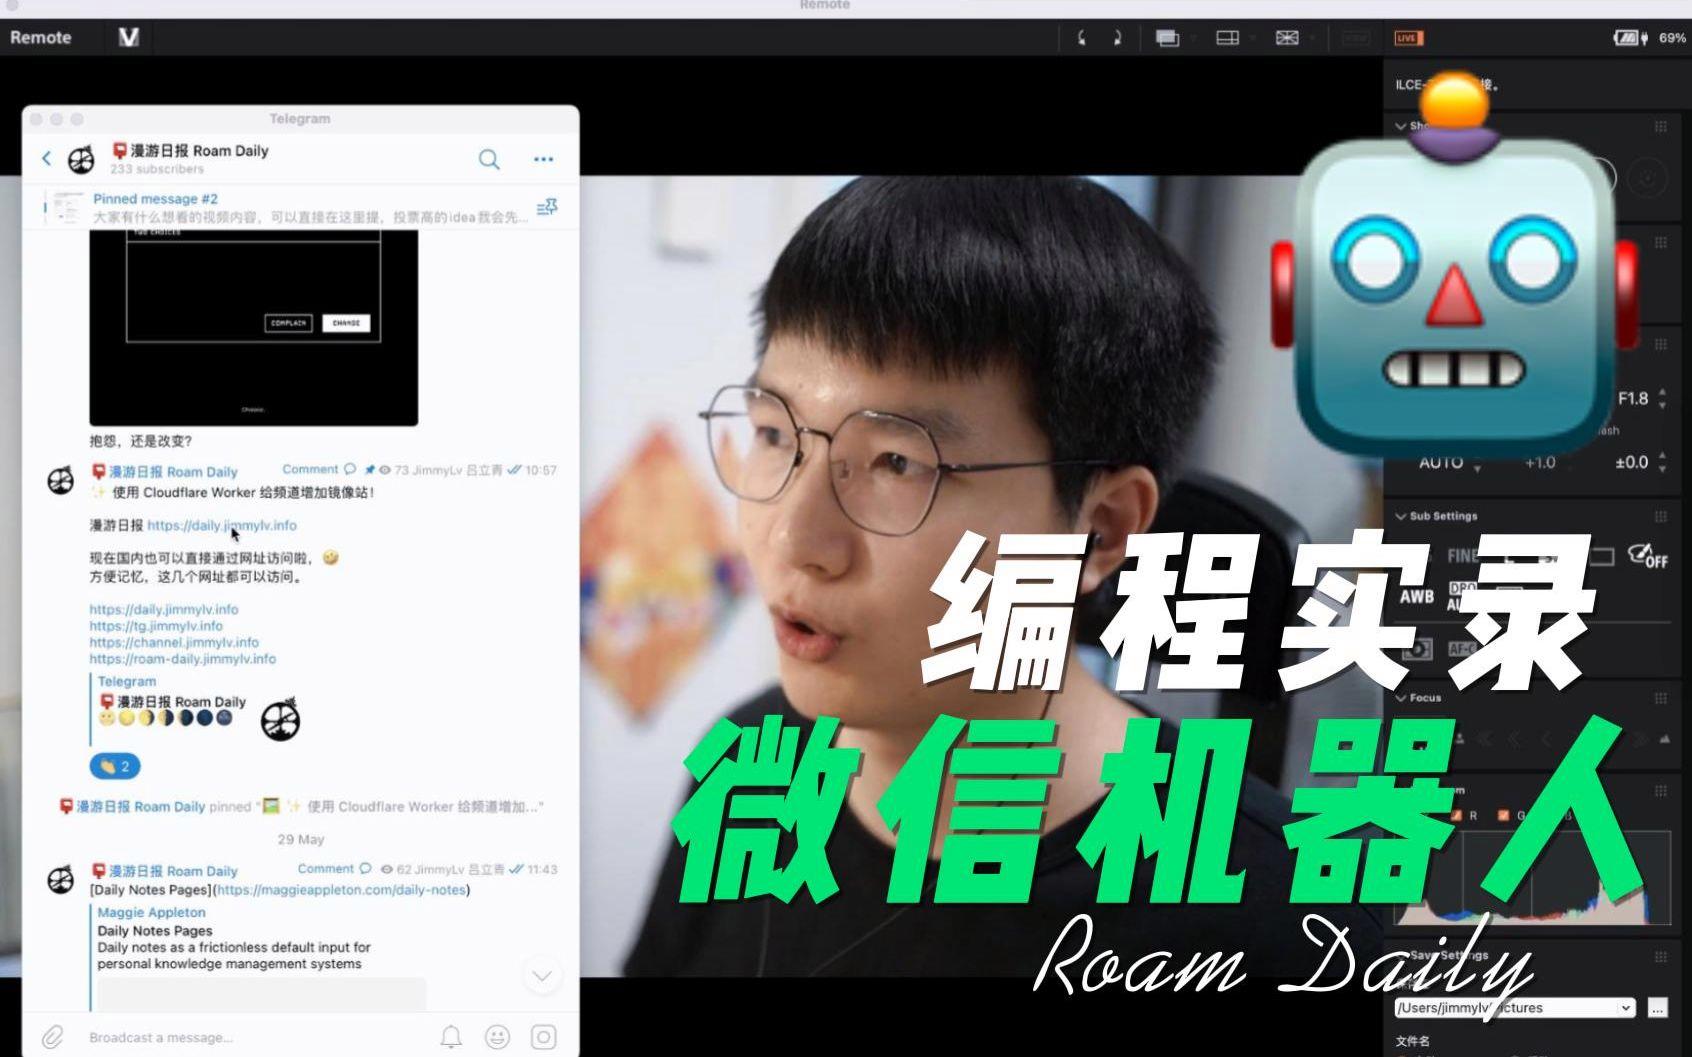
Task: Click the guide lines icon in Remote toolbar
Action: pyautogui.click(x=1287, y=38)
